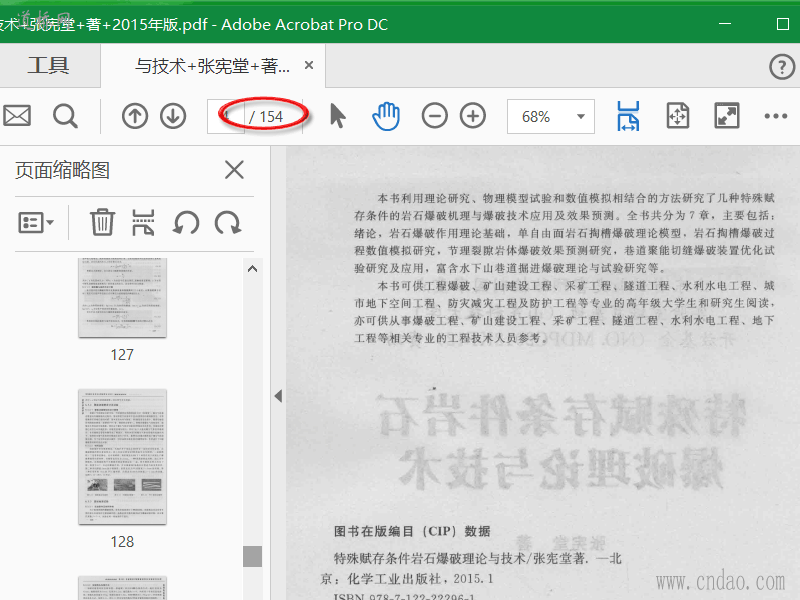Image resolution: width=800 pixels, height=600 pixels.
Task: Open thumbnail panel options menu dropdown
Action: [x=36, y=223]
